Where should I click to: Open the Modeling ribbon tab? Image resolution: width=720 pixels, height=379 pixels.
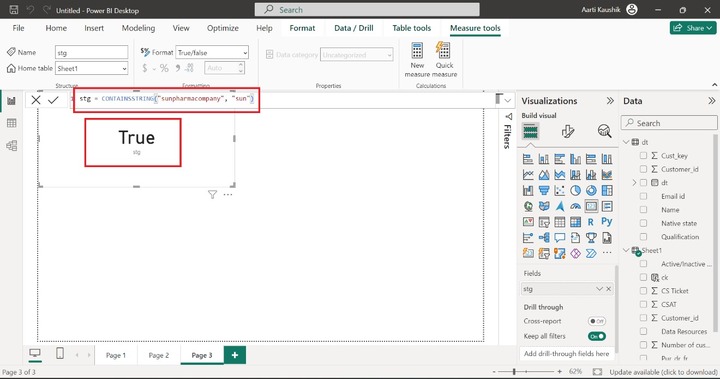click(138, 28)
